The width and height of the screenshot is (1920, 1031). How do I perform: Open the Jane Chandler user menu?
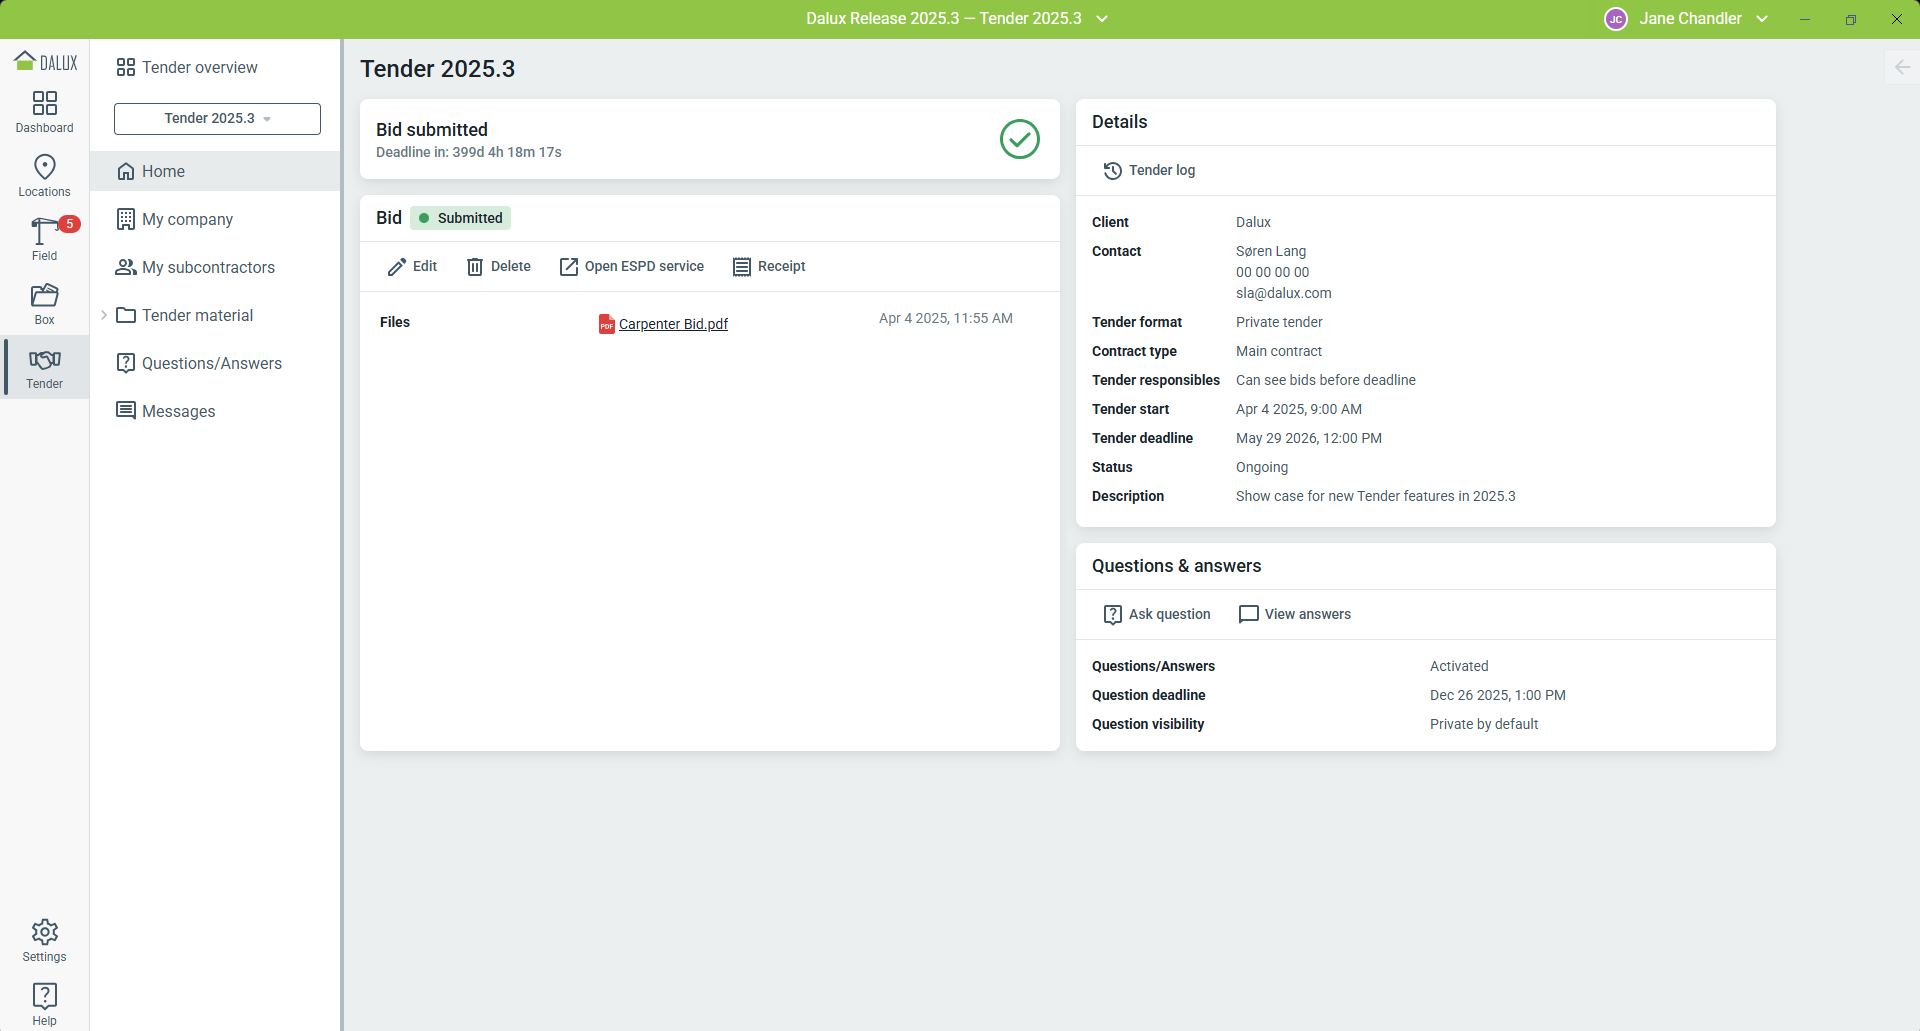pyautogui.click(x=1688, y=19)
